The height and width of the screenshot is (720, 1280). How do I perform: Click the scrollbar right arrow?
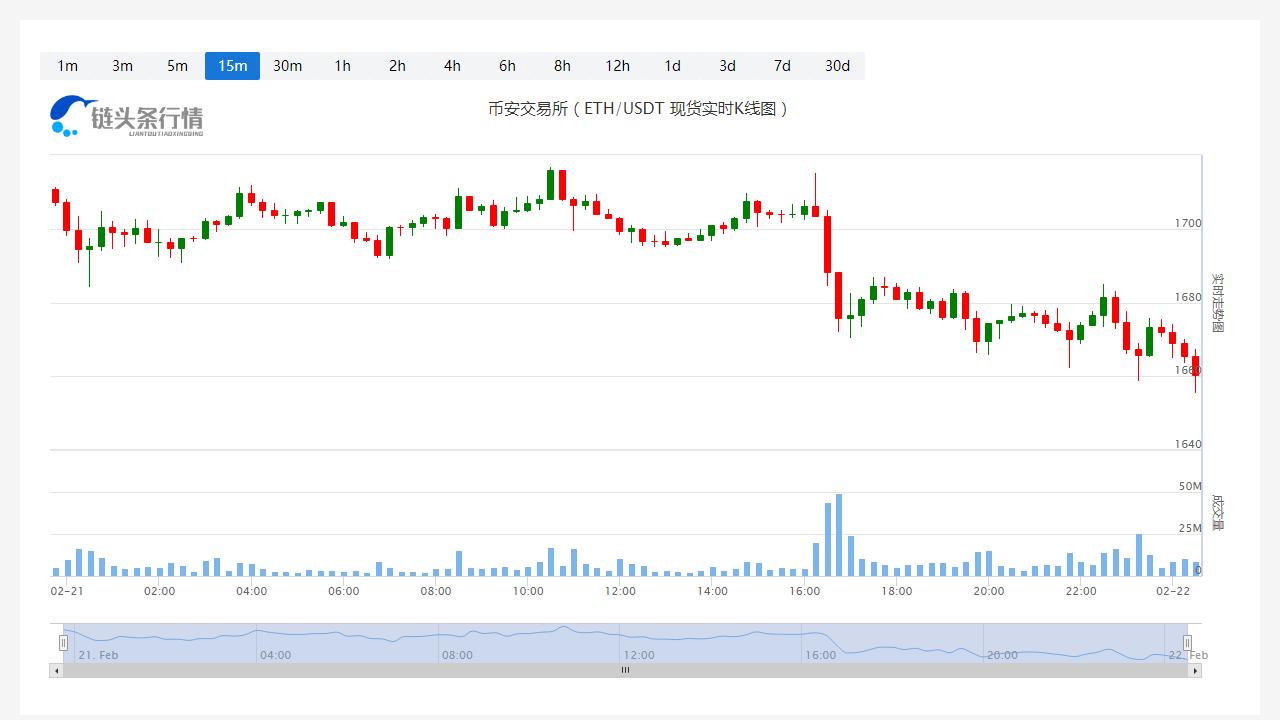coord(1194,671)
